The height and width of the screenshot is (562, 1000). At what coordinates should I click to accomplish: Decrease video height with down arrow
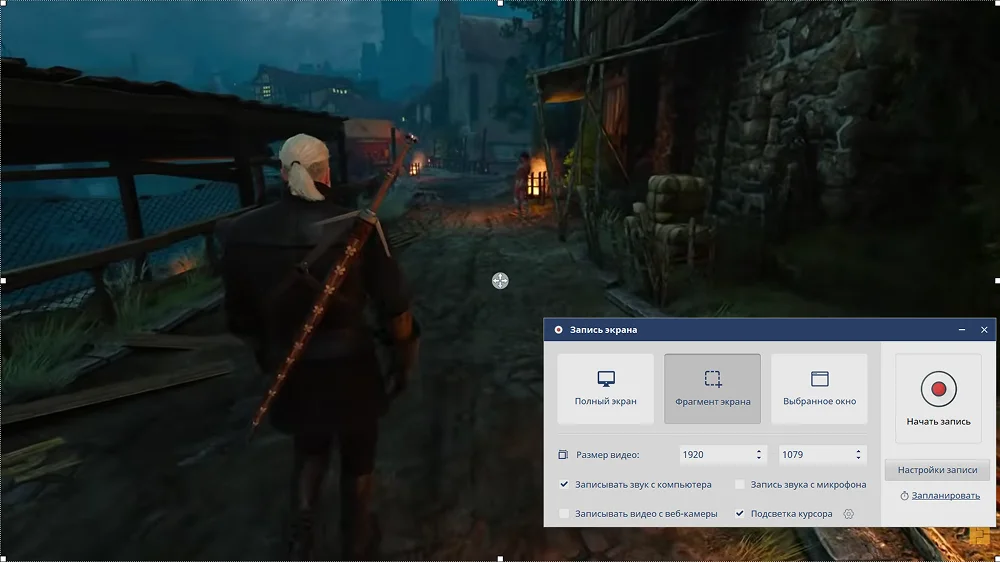click(x=858, y=458)
